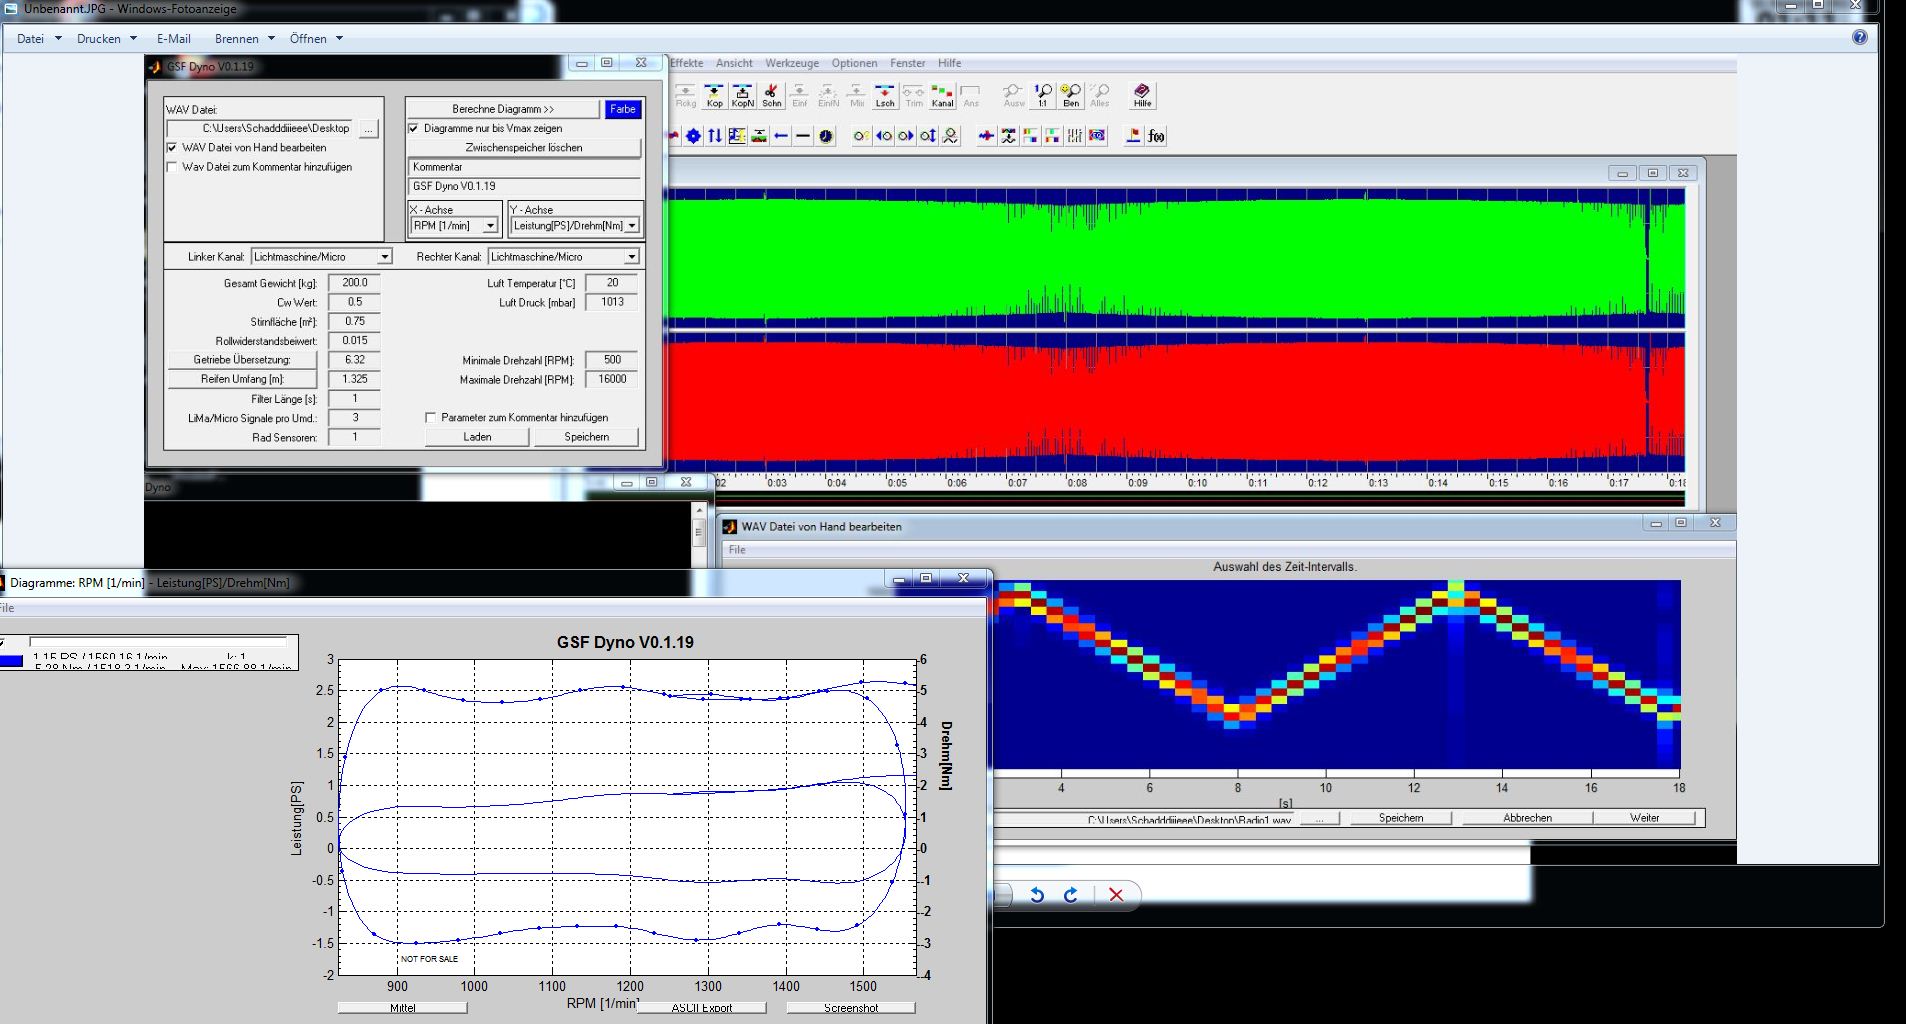Click the Rckg undo toolbar icon

tap(686, 95)
